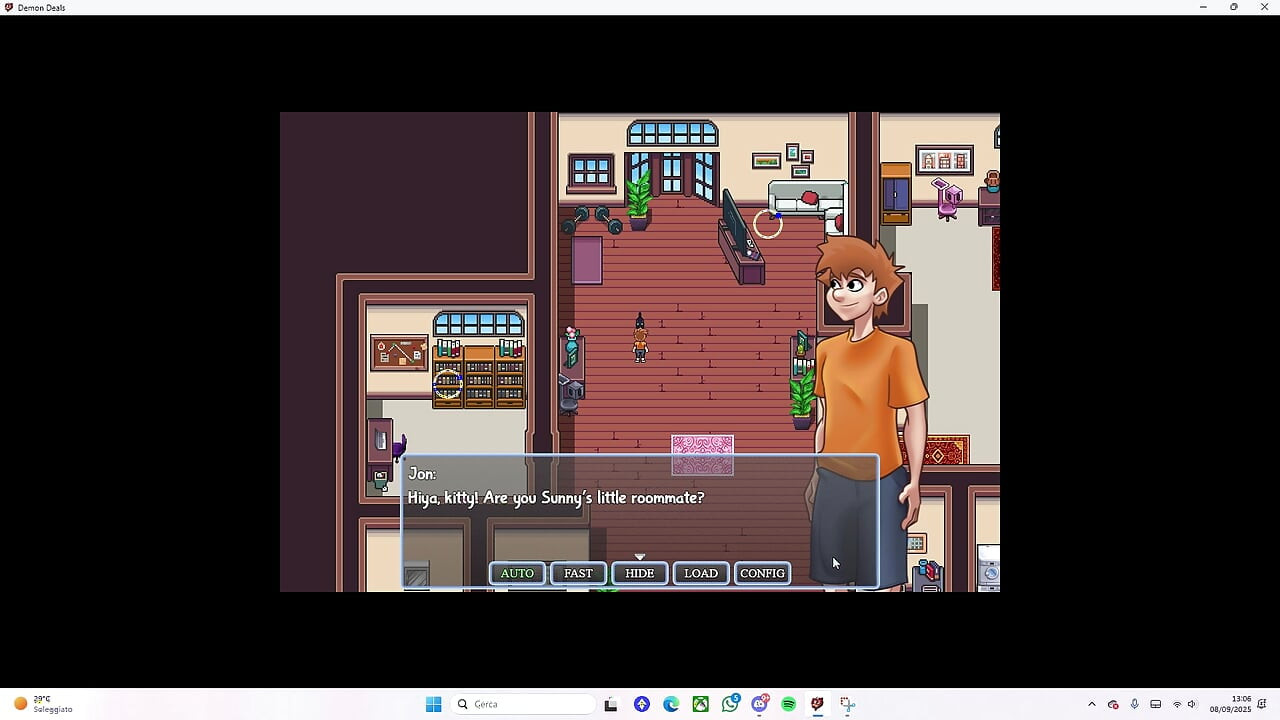Toggle the AUTO dialogue mode button

click(517, 573)
